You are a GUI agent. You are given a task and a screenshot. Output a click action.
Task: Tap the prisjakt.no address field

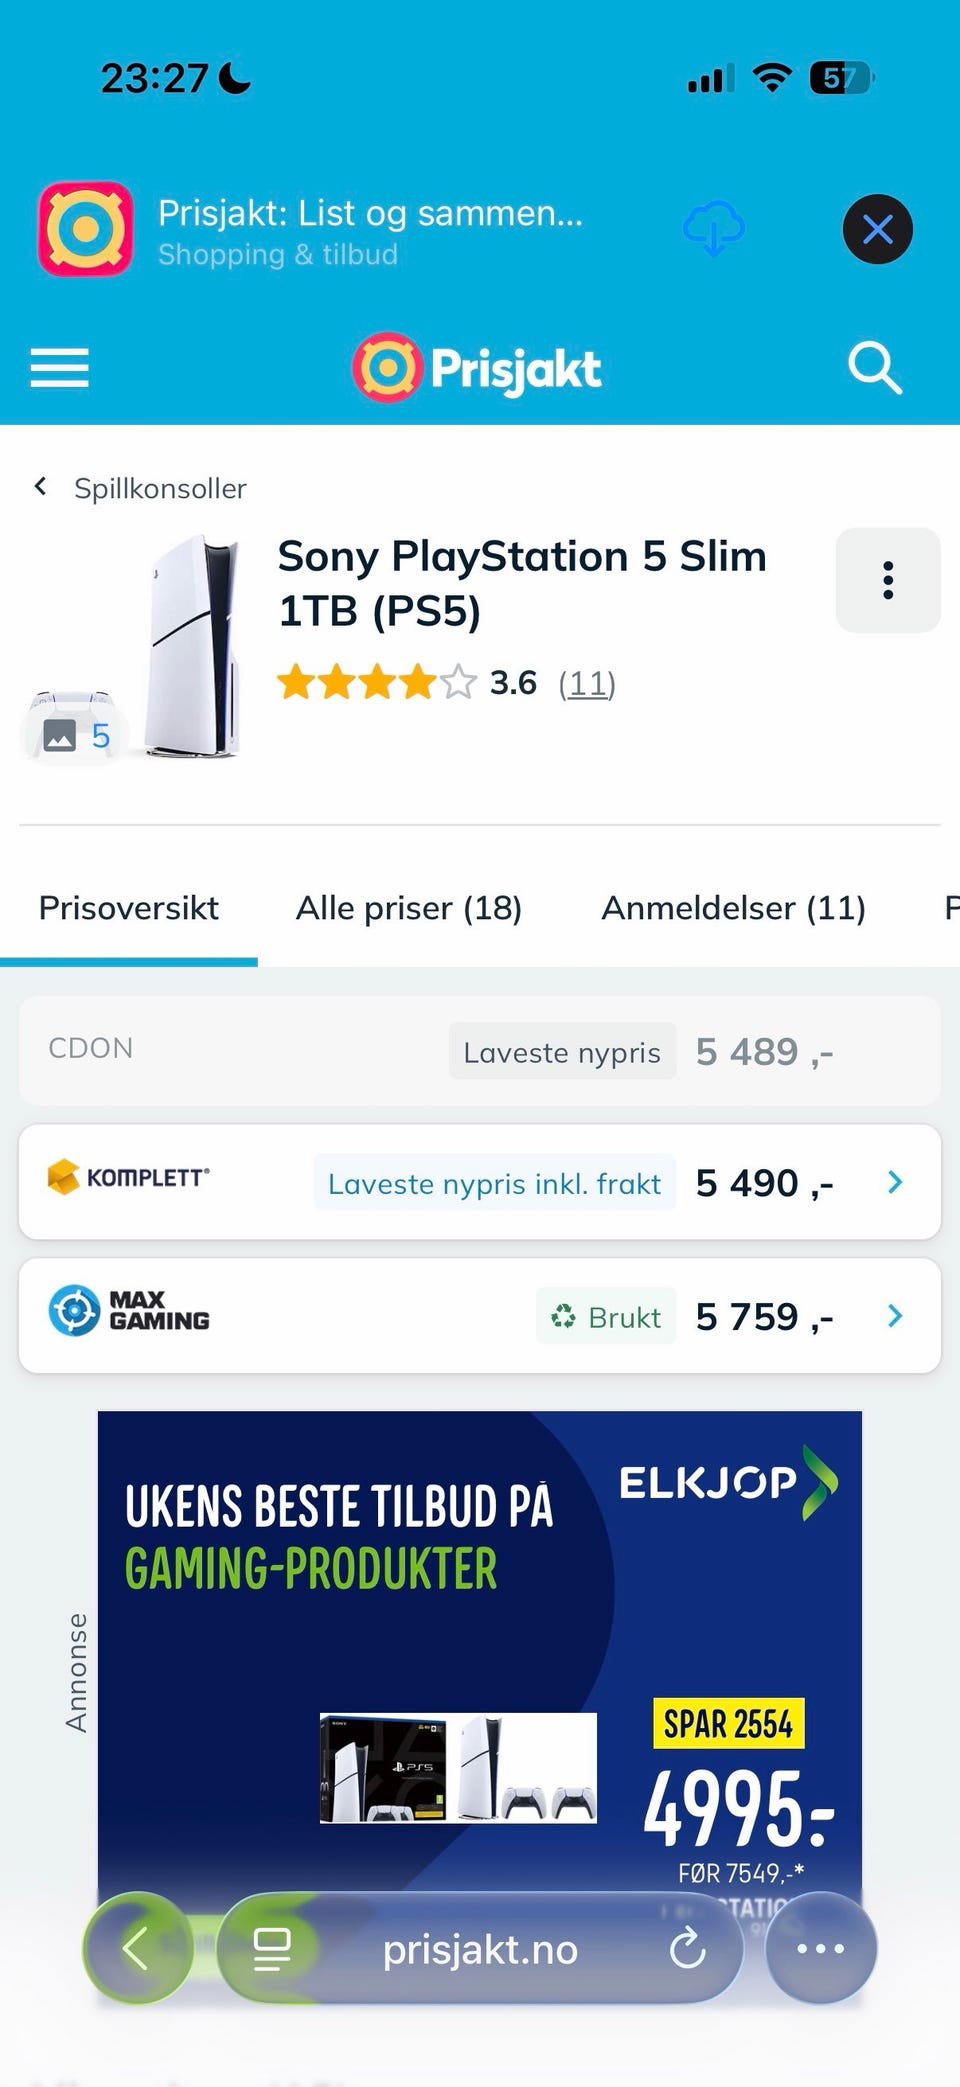click(480, 1948)
